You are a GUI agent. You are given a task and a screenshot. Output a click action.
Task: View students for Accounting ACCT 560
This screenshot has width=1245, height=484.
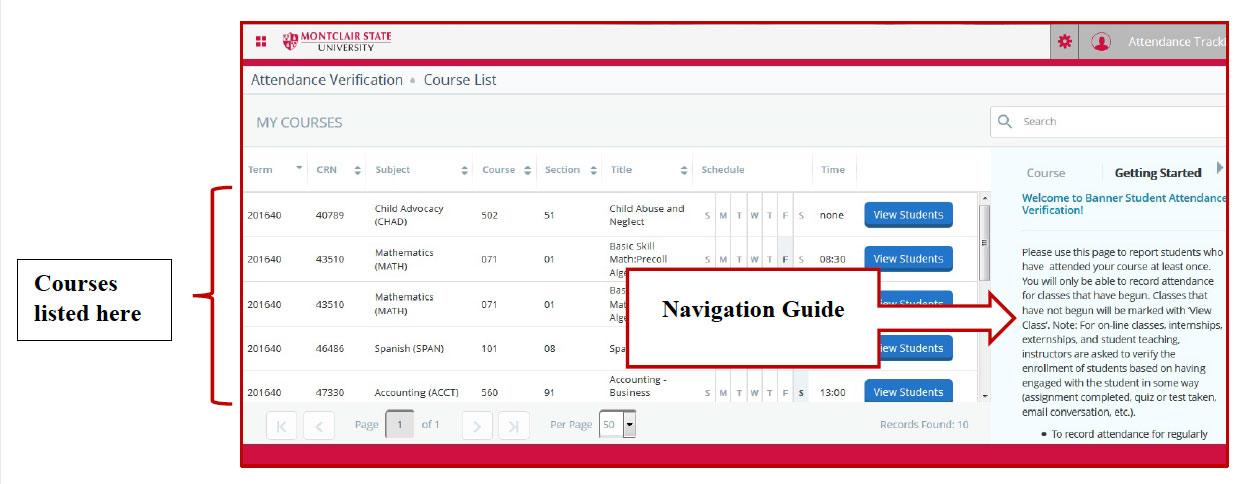coord(907,392)
